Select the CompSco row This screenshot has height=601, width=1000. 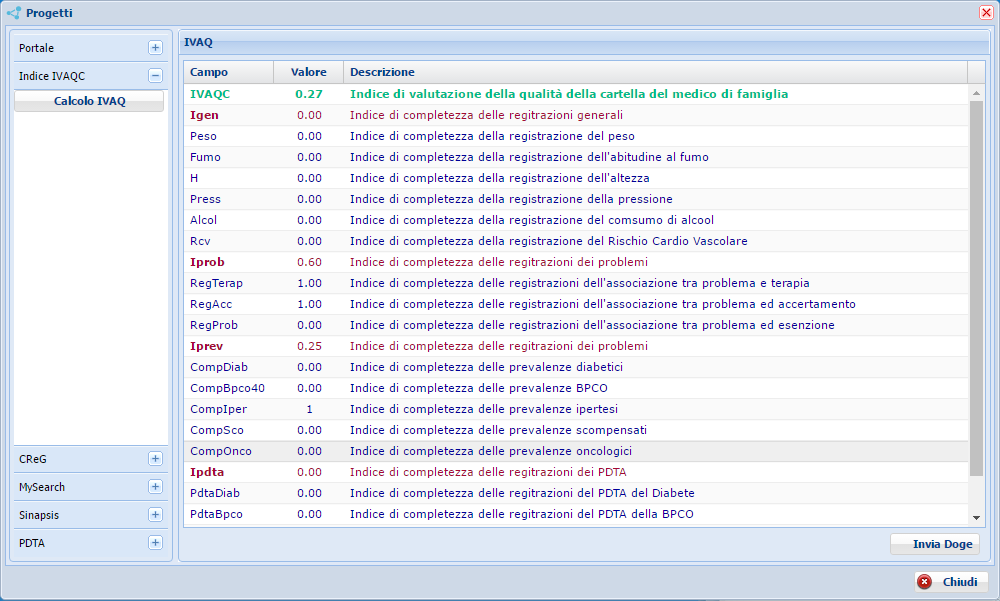576,430
